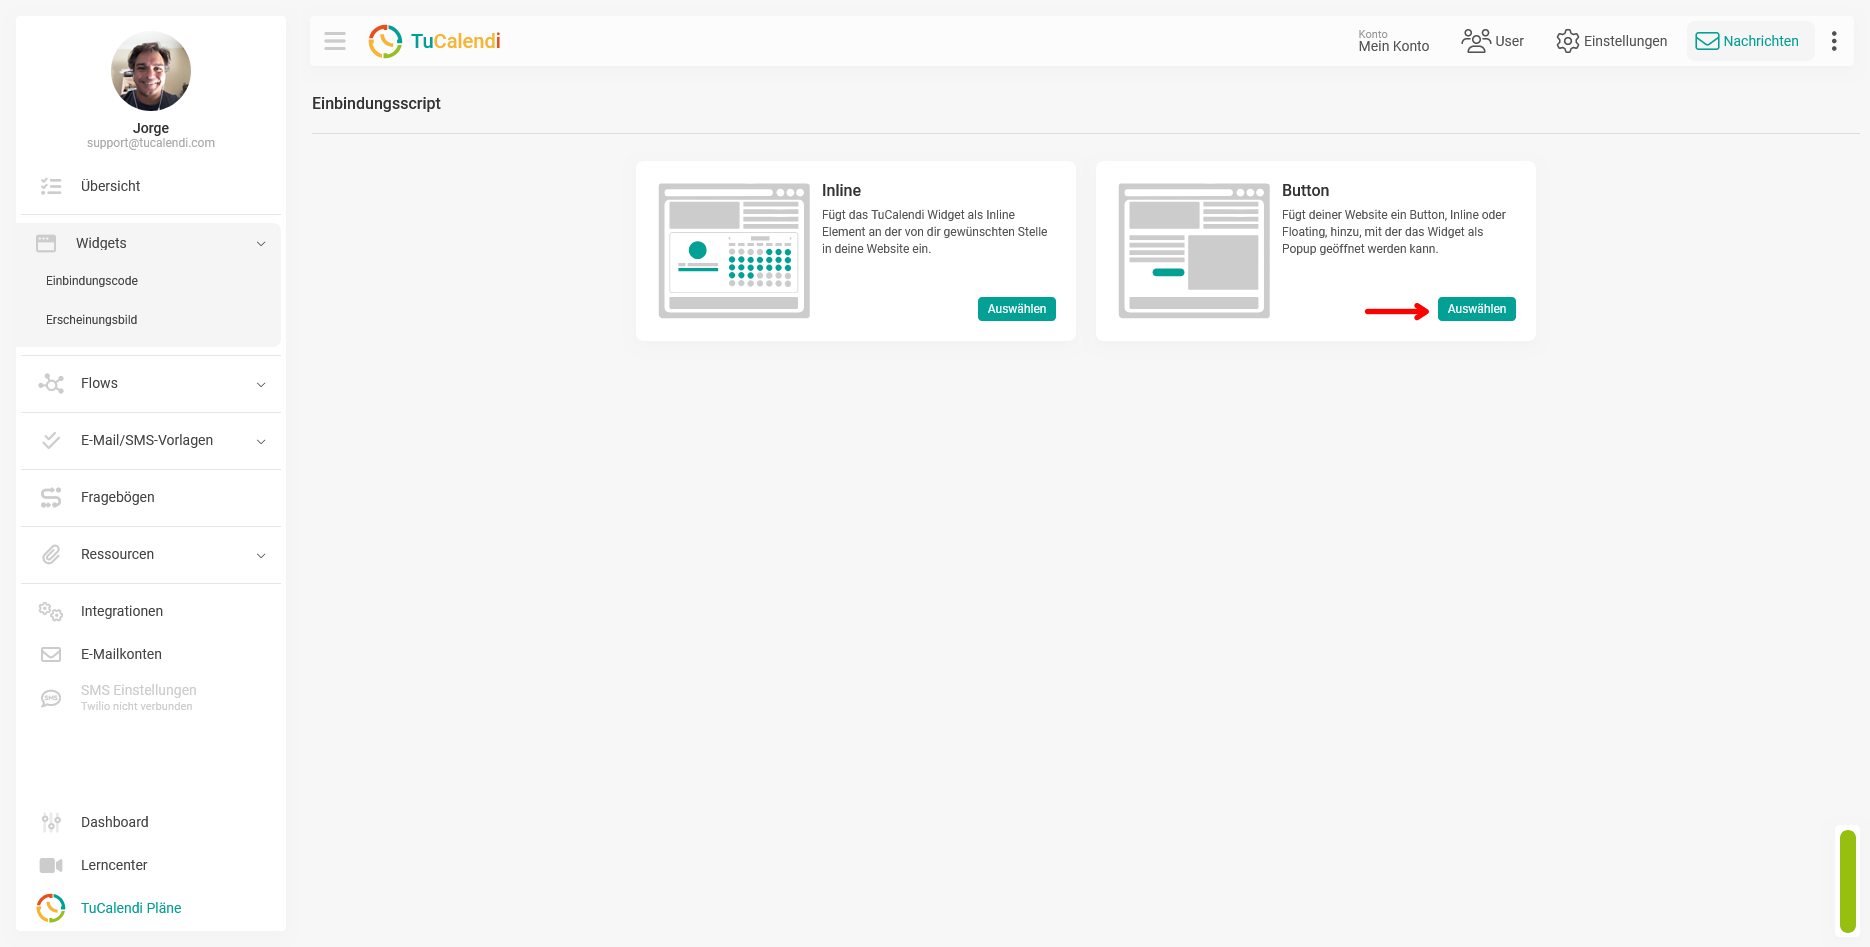Click the TuCalendi clock logo in header
Viewport: 1870px width, 947px height.
[385, 41]
